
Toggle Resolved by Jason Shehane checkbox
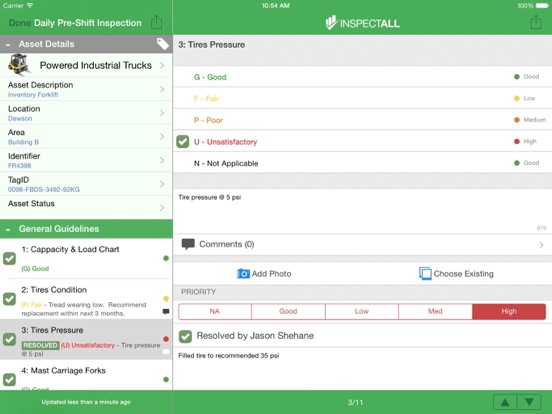point(186,336)
